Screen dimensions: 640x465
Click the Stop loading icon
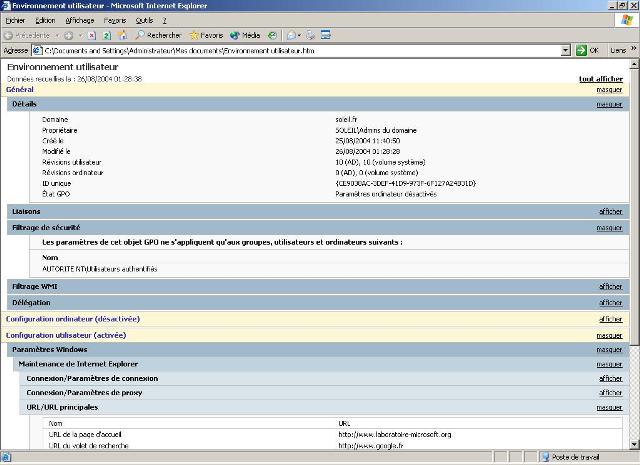[x=92, y=35]
